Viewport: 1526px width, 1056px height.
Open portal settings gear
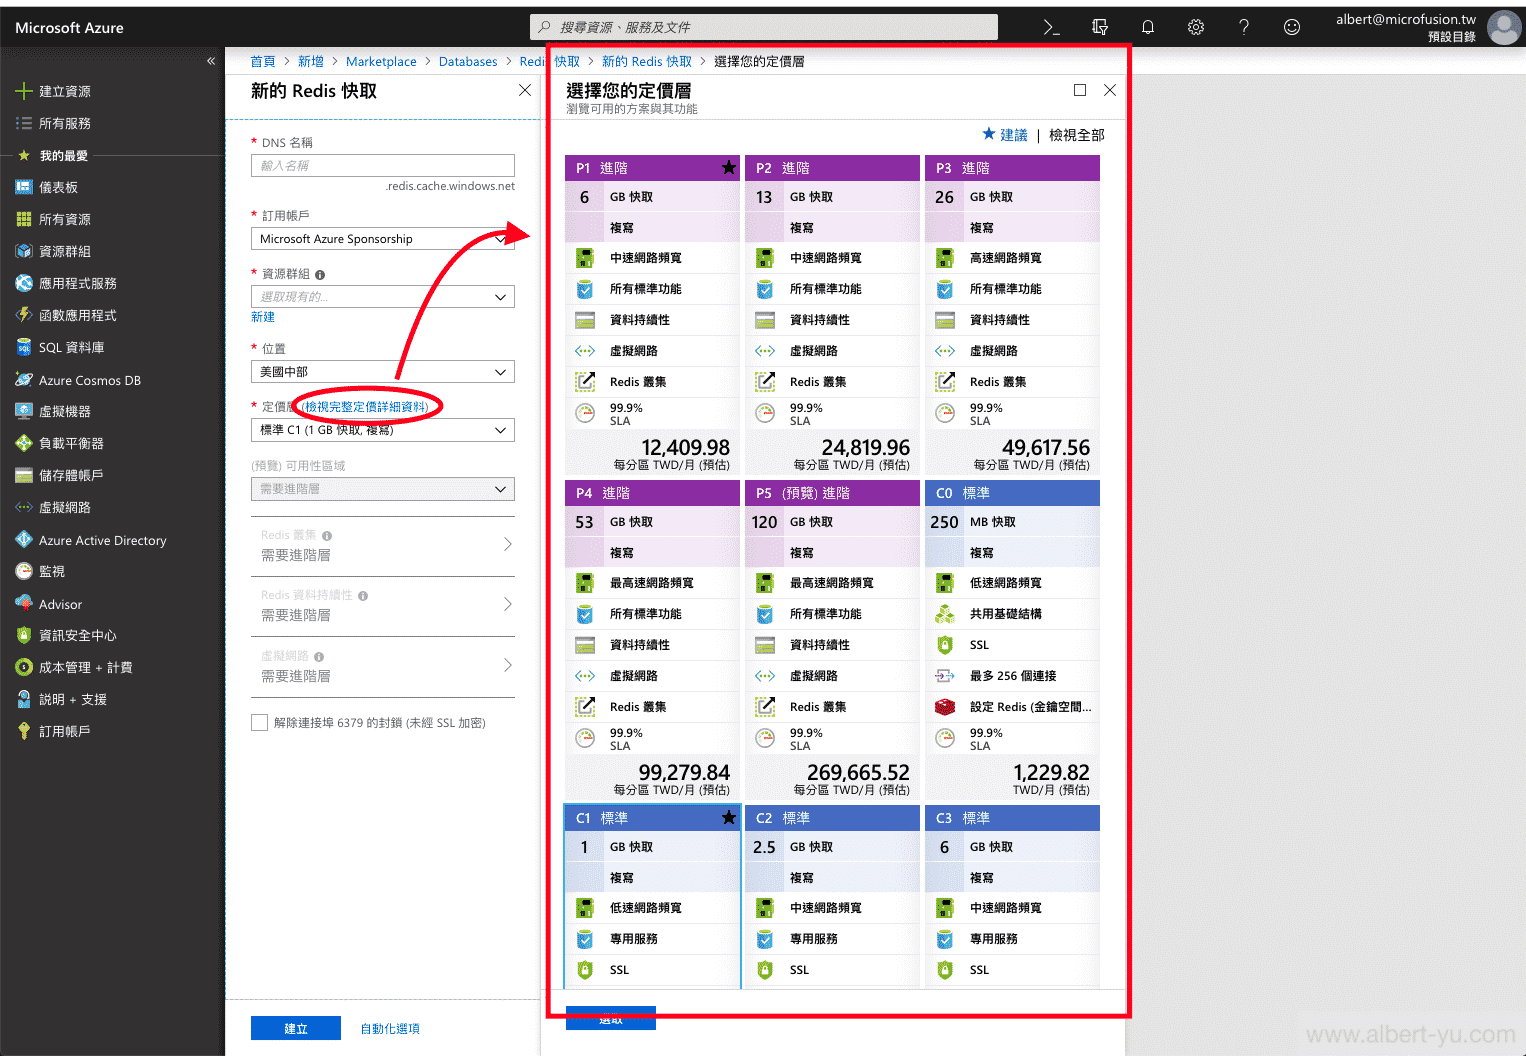click(1196, 27)
